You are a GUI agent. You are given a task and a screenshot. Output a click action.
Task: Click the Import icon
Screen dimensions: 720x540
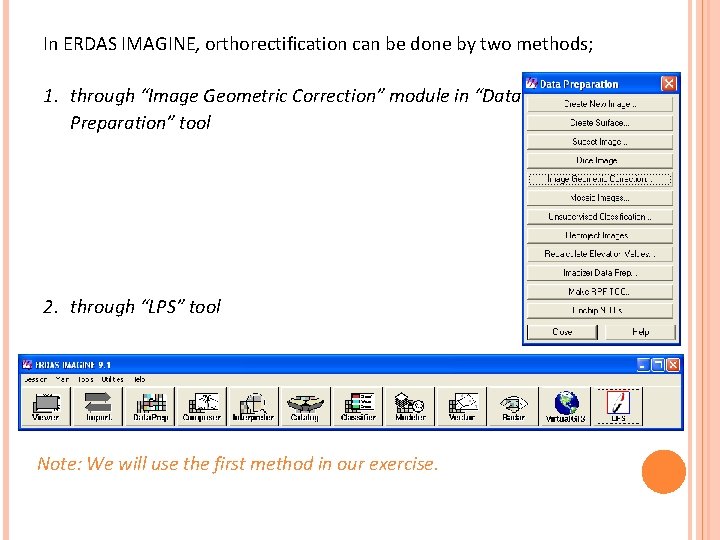pos(98,406)
